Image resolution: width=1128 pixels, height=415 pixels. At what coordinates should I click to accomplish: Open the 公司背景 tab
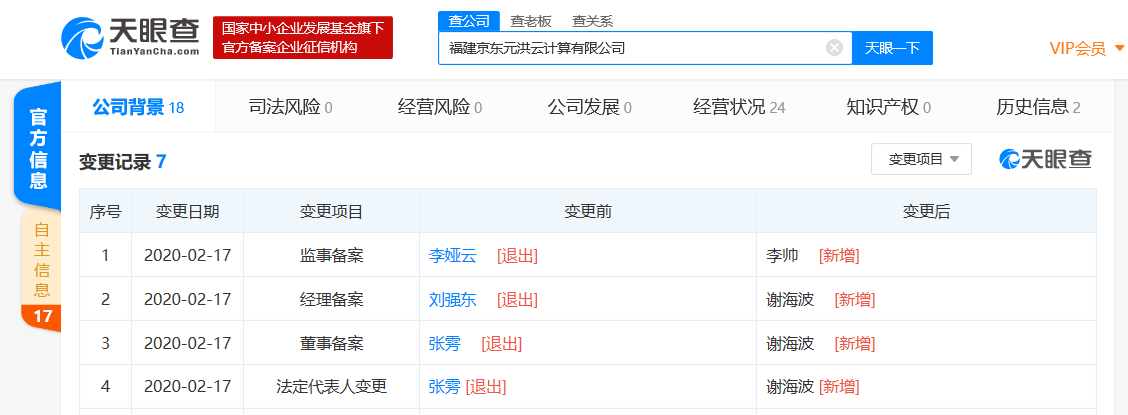(138, 107)
